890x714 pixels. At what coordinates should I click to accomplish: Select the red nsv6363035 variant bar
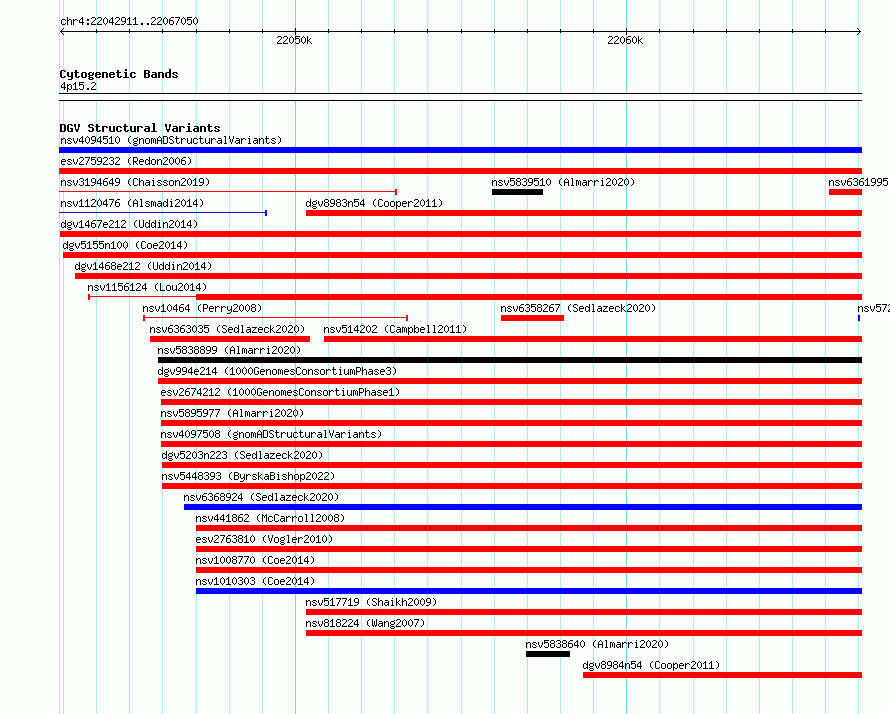click(x=230, y=339)
